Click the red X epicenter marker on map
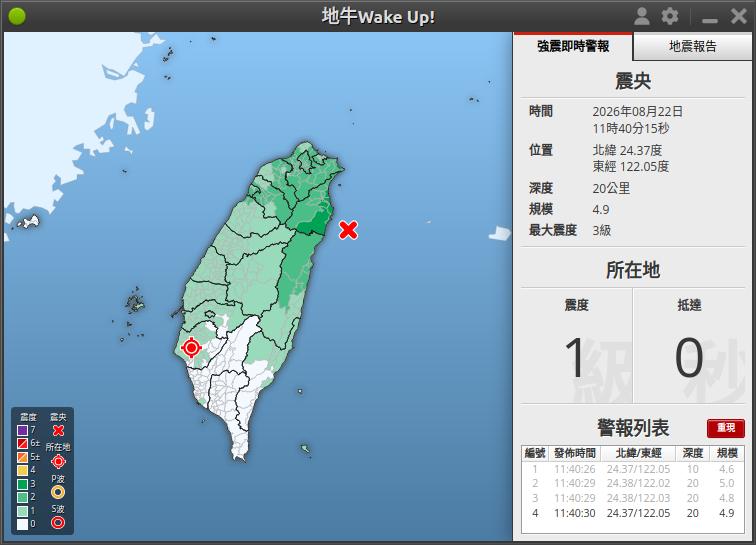The height and width of the screenshot is (545, 756). (x=348, y=230)
